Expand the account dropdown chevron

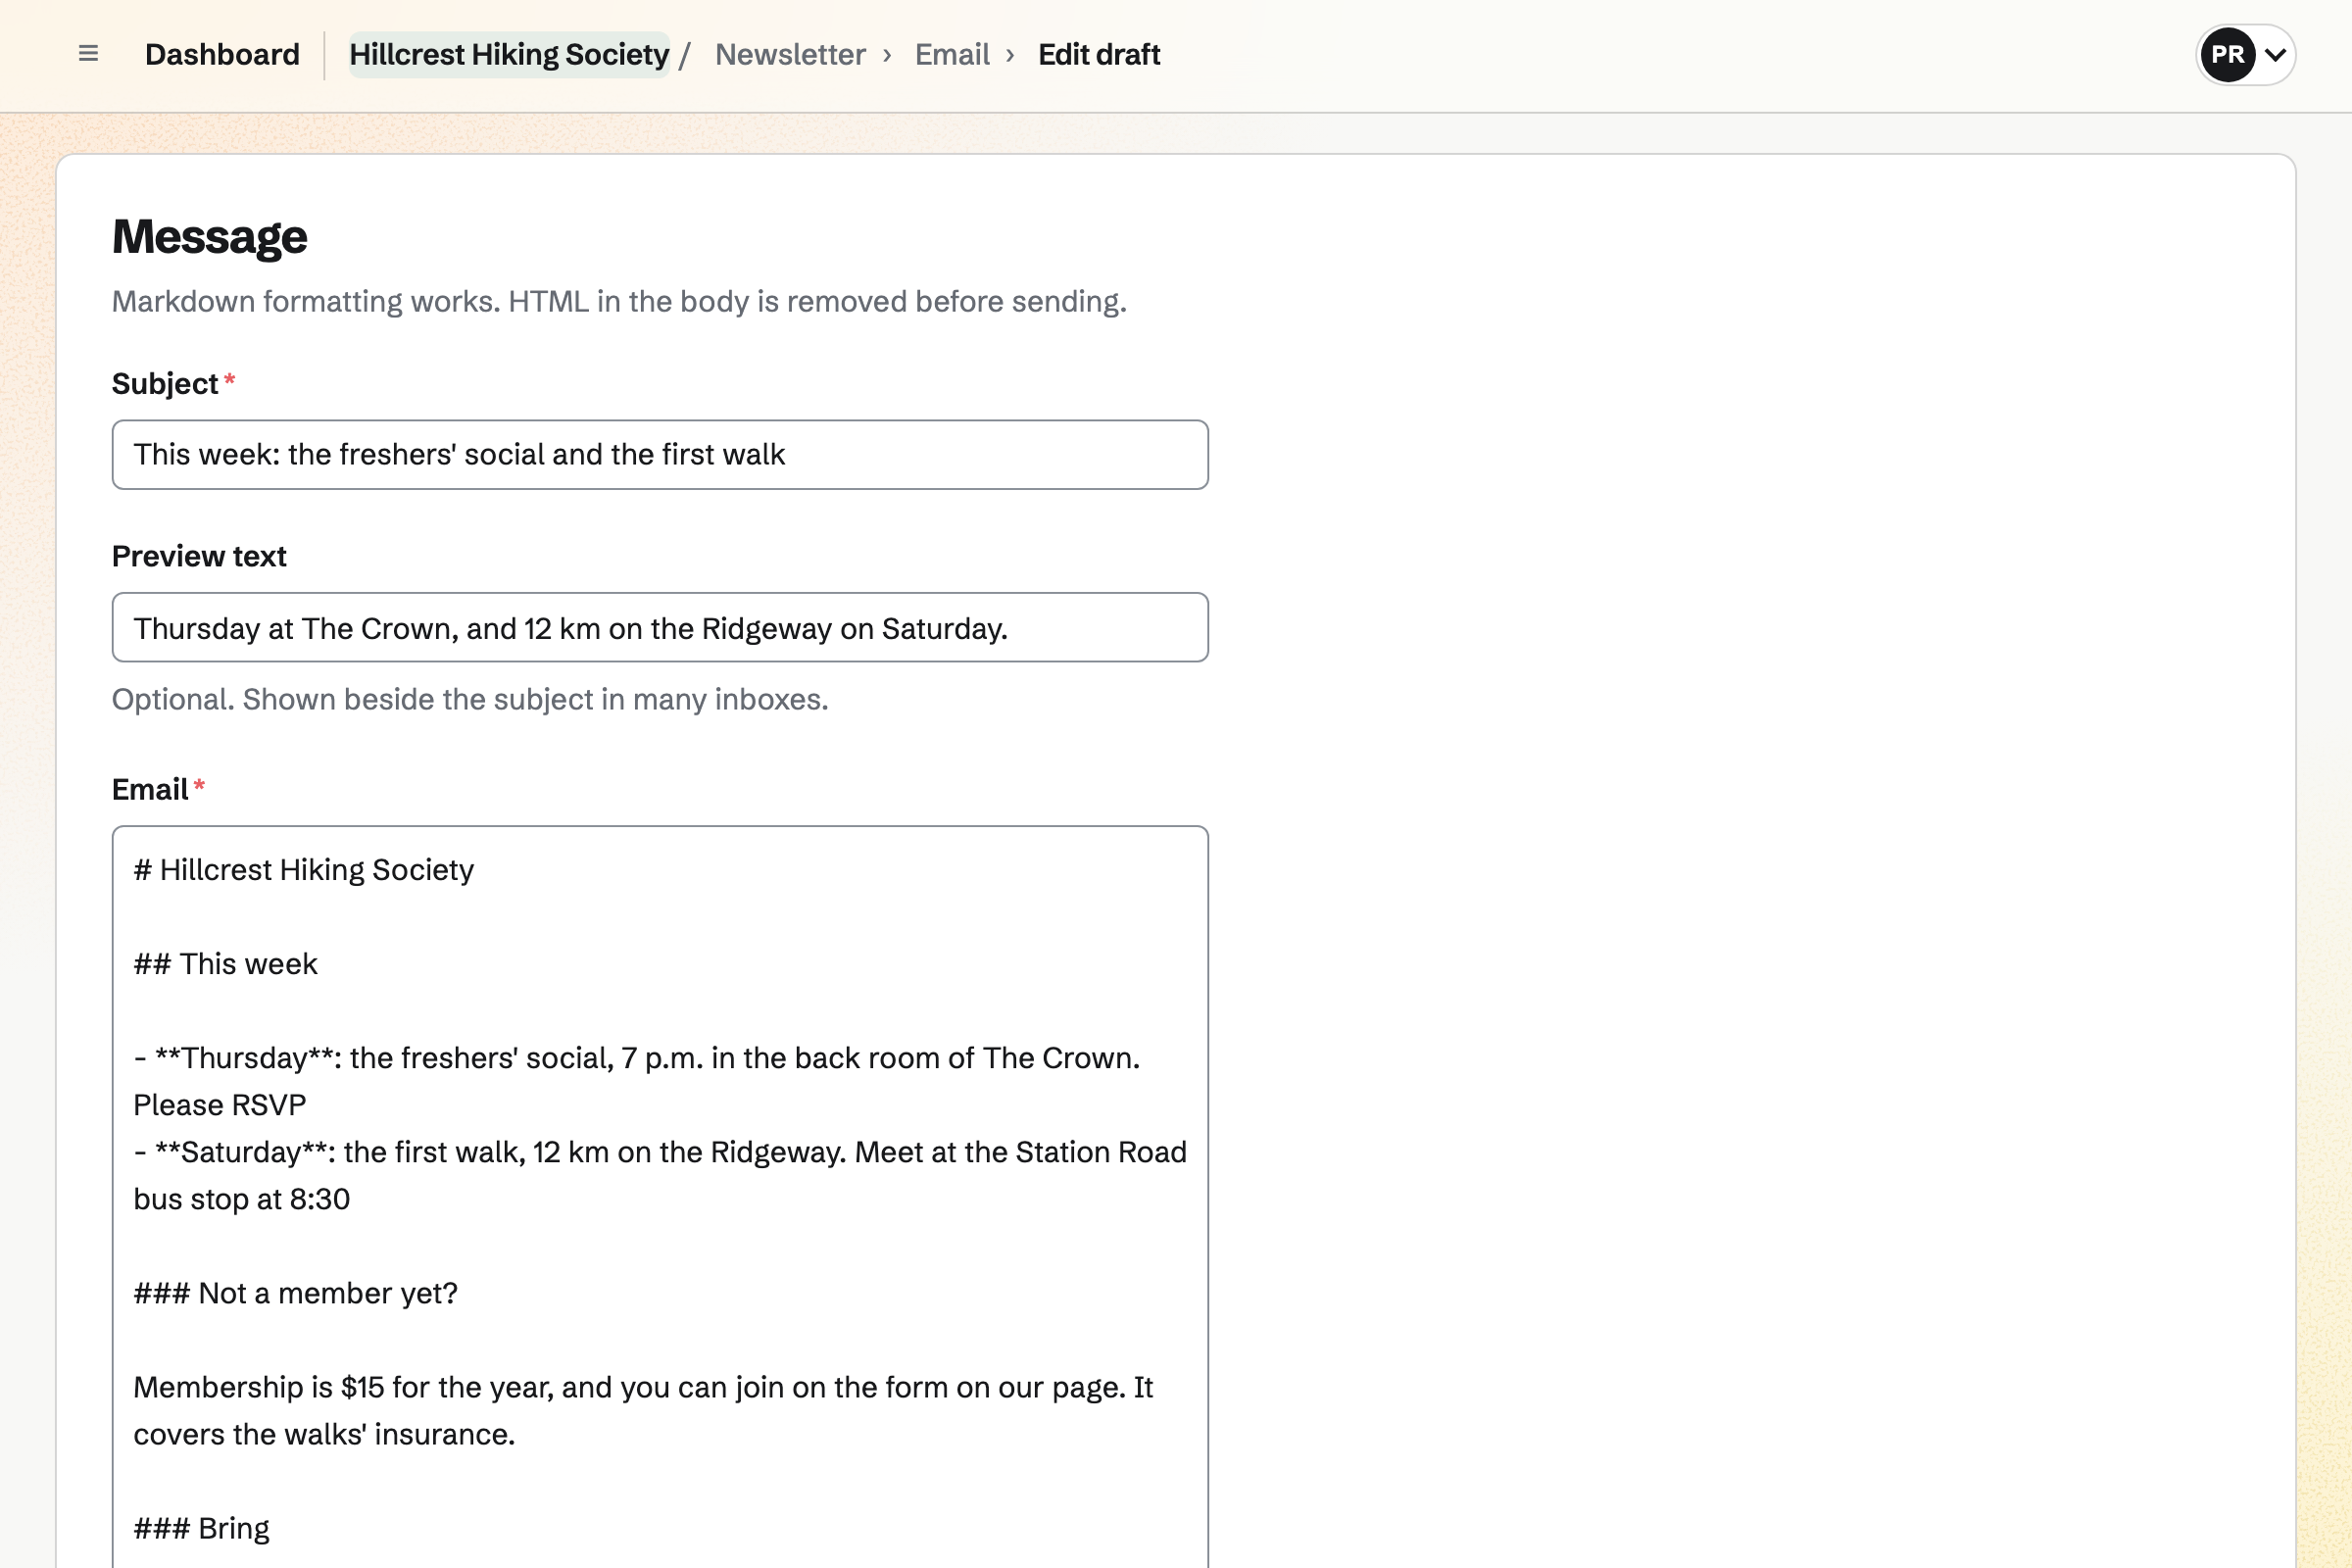2275,55
